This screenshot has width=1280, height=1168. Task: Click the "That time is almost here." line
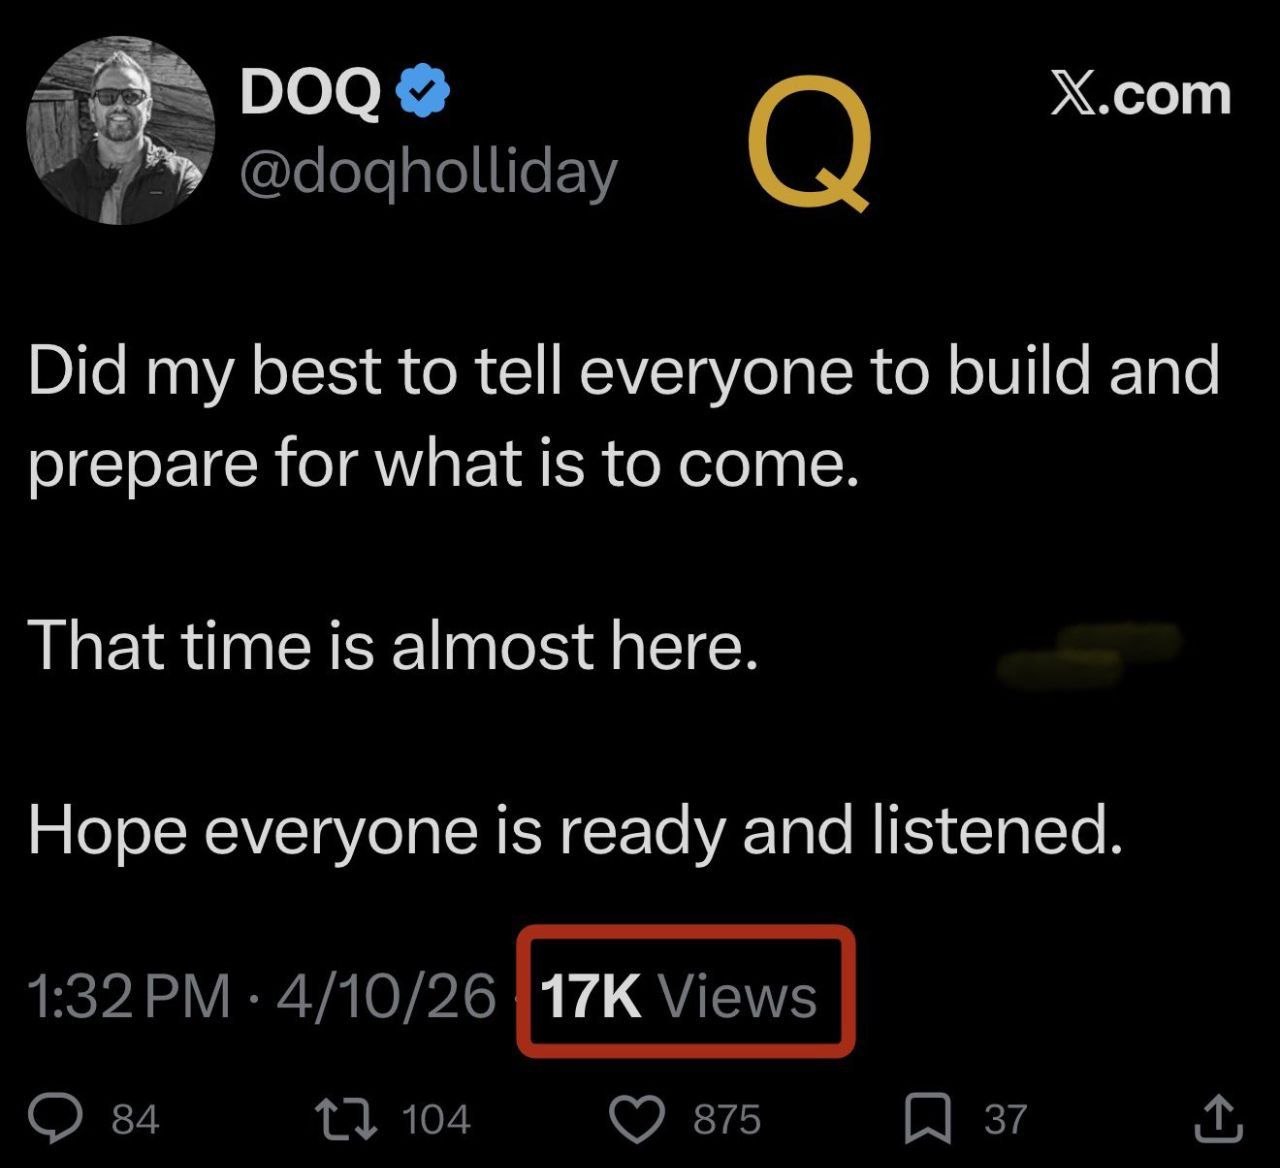click(392, 645)
